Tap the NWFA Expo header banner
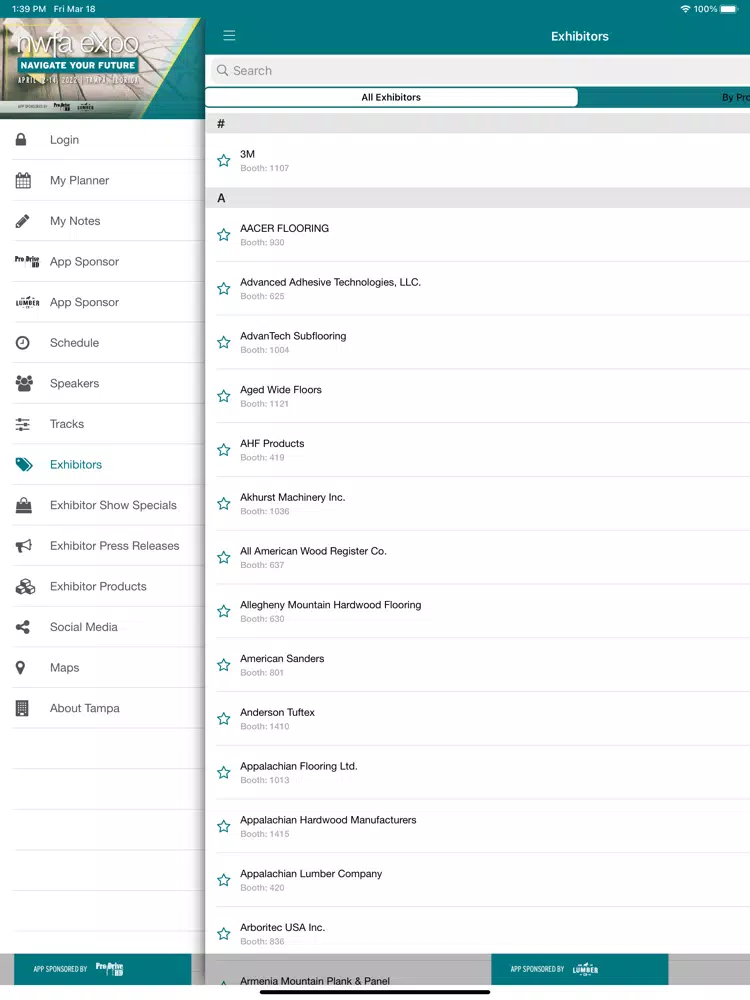The image size is (750, 1000). pyautogui.click(x=101, y=68)
